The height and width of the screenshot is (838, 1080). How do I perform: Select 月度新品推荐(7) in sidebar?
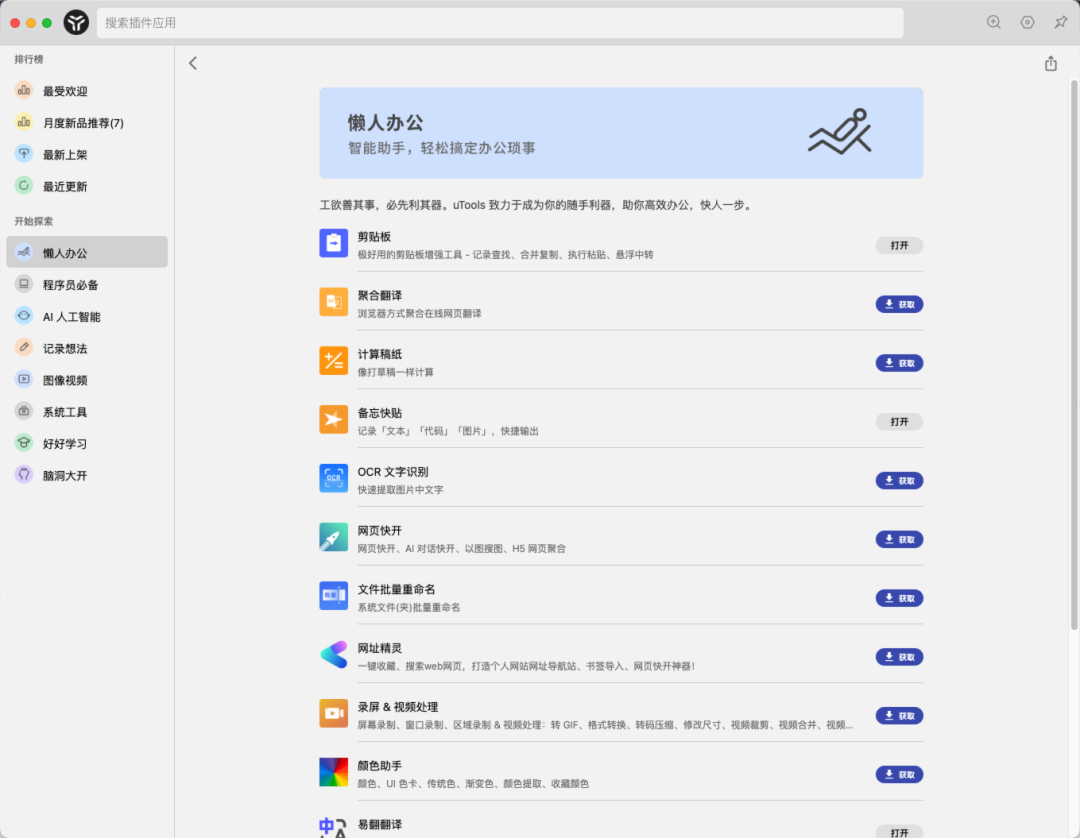point(87,123)
